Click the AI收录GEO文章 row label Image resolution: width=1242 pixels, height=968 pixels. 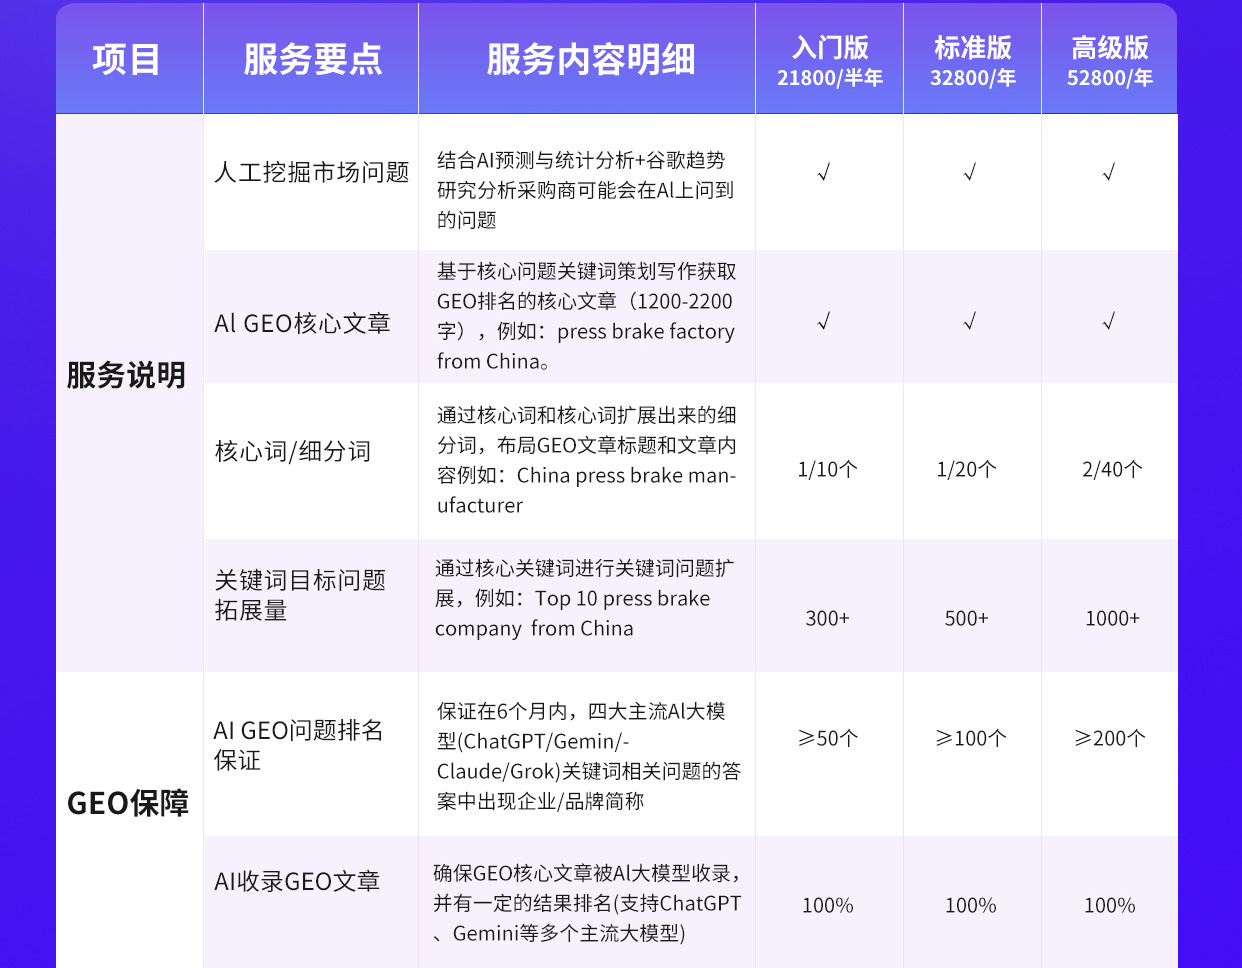tap(297, 881)
